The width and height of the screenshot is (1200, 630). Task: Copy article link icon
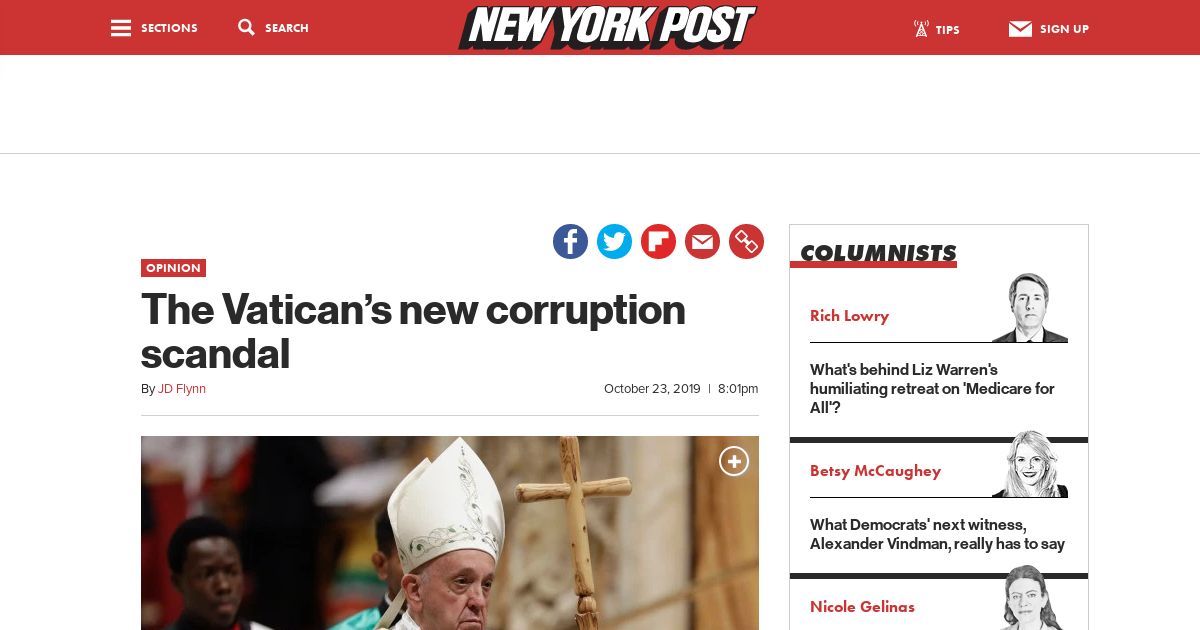746,241
